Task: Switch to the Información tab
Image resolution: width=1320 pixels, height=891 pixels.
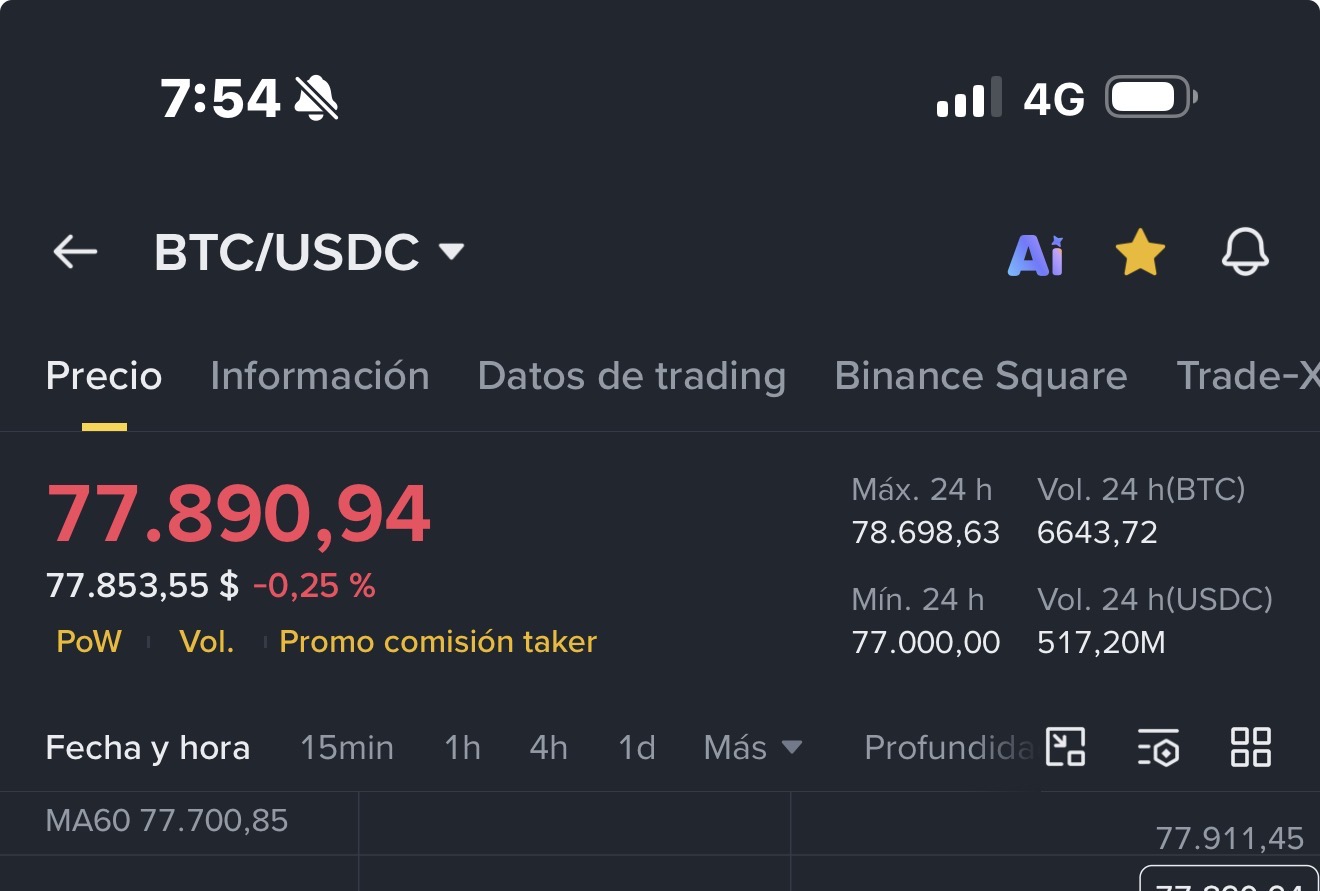Action: coord(320,376)
